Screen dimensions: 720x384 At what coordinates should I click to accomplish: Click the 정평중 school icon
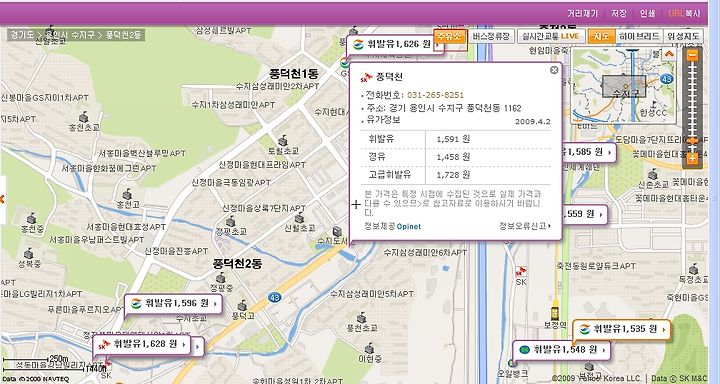pyautogui.click(x=221, y=277)
